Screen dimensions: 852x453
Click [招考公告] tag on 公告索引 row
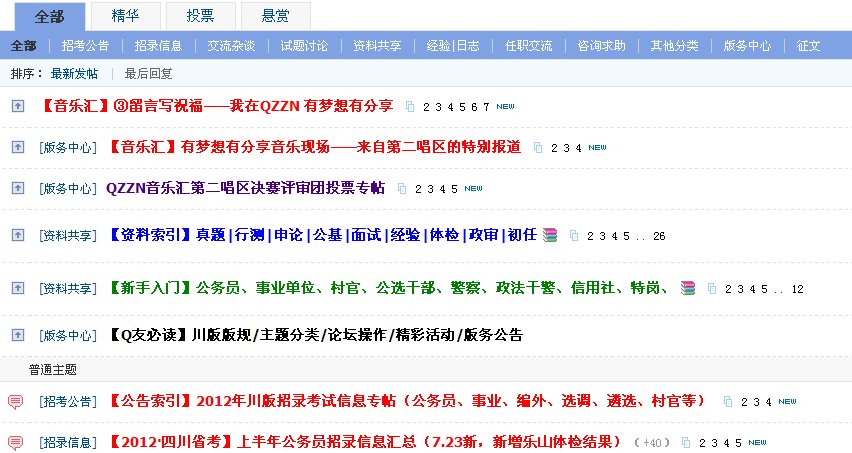pyautogui.click(x=68, y=402)
